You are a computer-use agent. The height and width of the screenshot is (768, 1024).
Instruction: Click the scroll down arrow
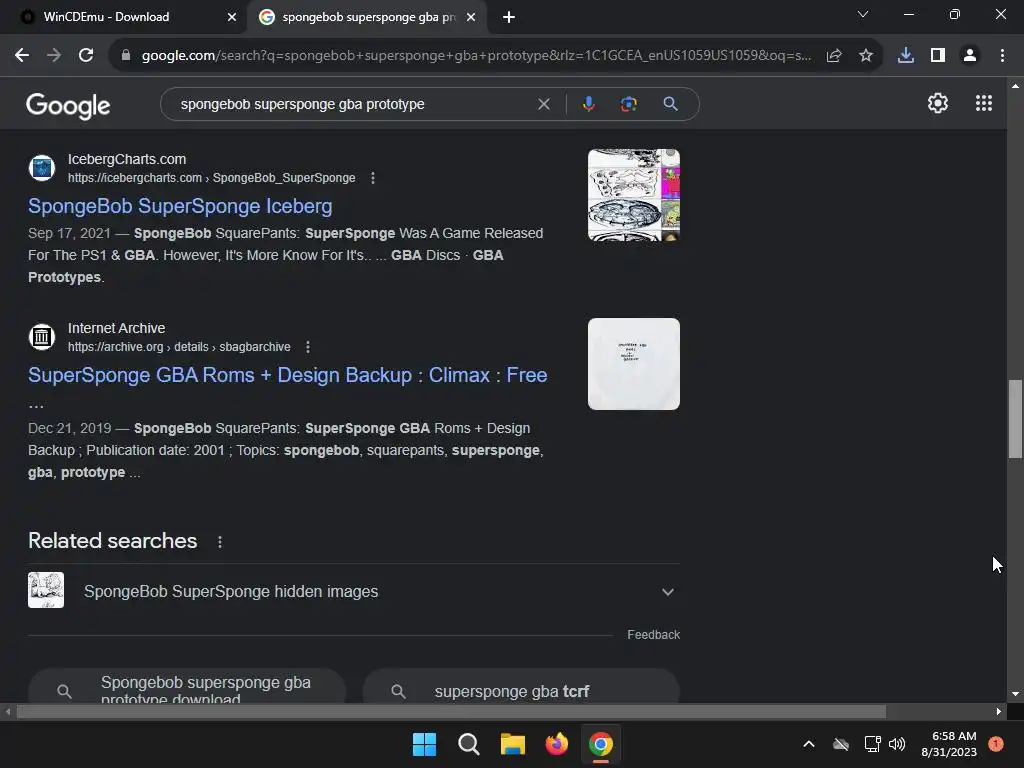pos(1015,694)
